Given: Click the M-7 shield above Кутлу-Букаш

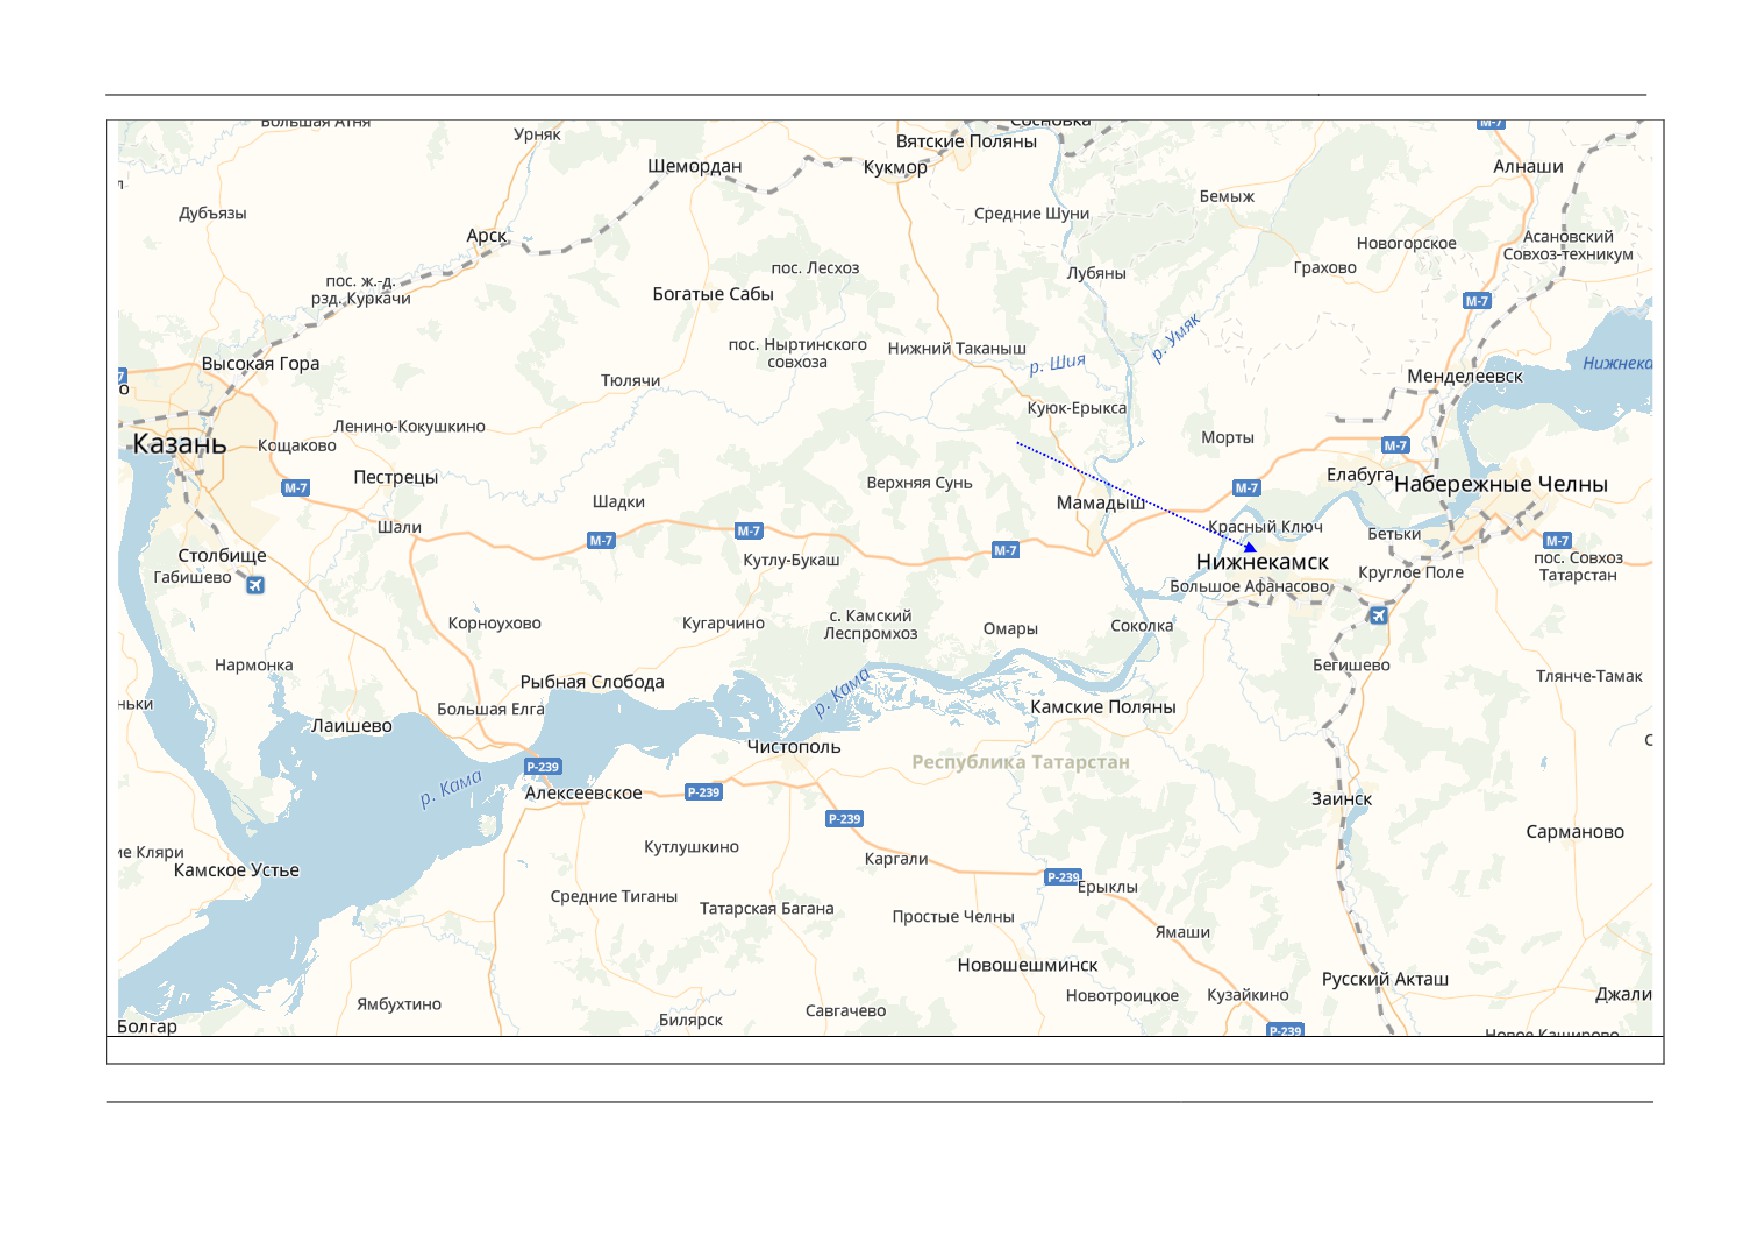Looking at the screenshot, I should pyautogui.click(x=749, y=531).
